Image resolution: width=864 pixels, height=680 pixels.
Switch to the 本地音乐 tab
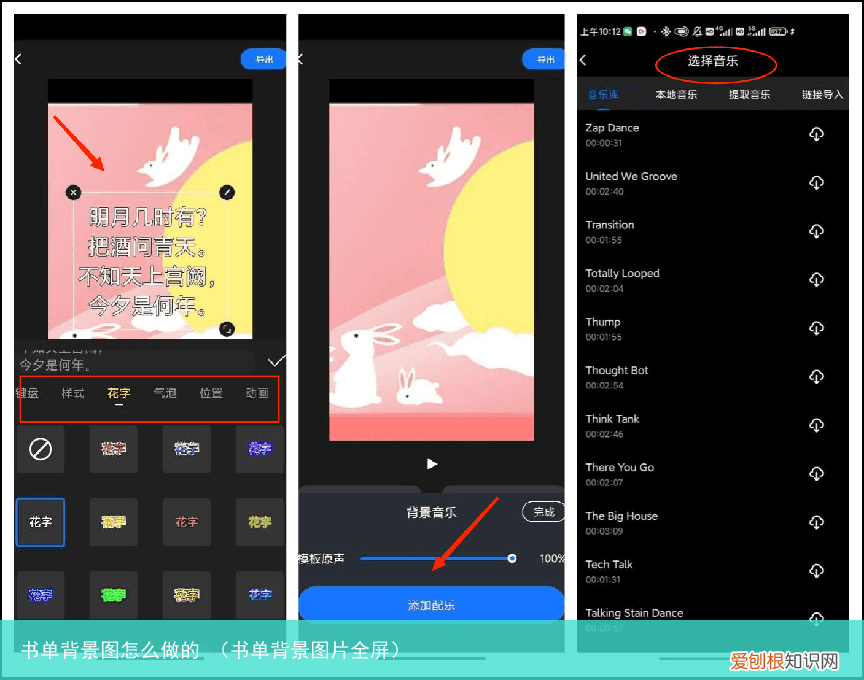(x=676, y=94)
